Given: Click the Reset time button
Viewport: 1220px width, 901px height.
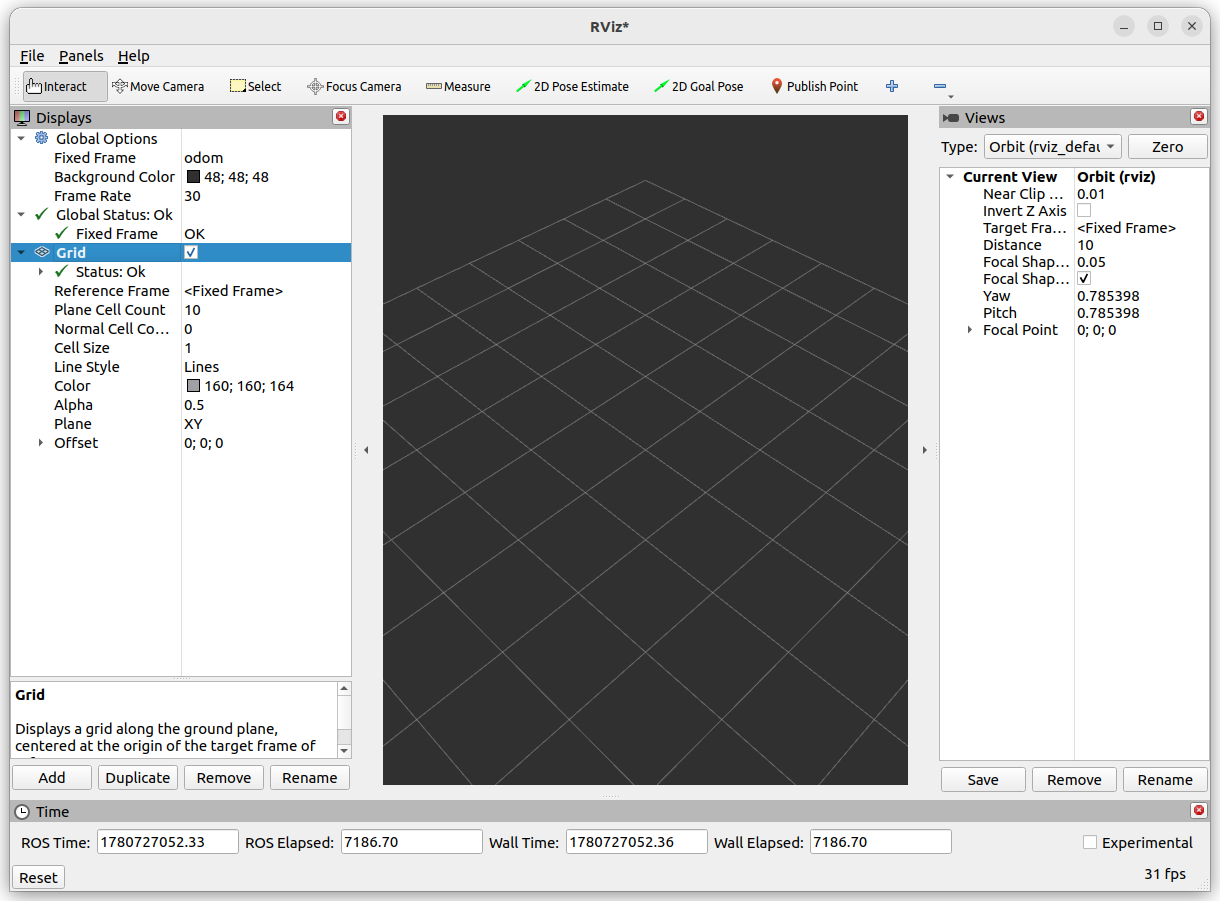Looking at the screenshot, I should 38,877.
